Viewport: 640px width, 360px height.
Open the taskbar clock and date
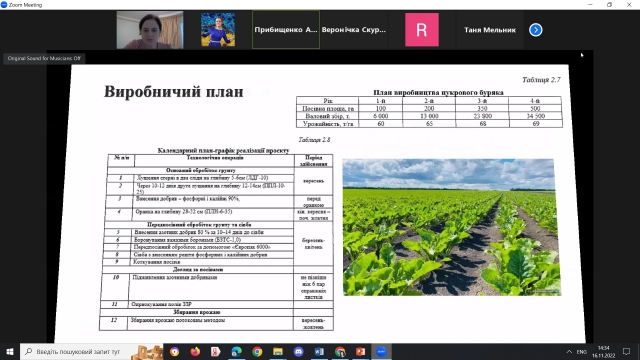tap(603, 352)
